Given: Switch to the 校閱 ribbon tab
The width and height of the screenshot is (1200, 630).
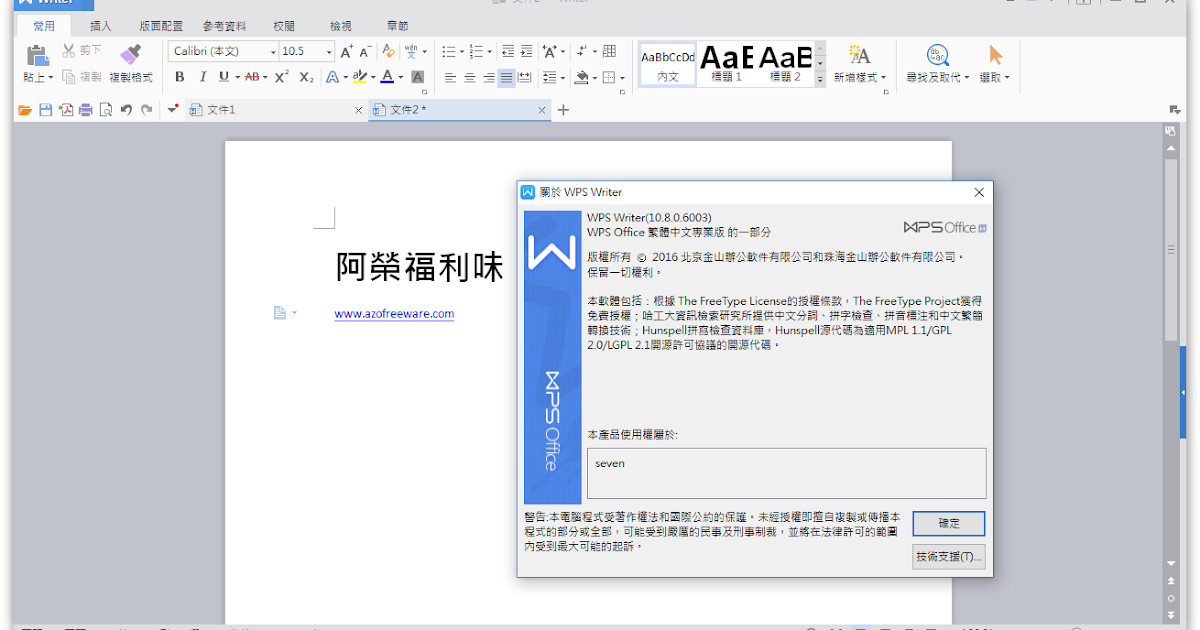Looking at the screenshot, I should click(x=284, y=26).
